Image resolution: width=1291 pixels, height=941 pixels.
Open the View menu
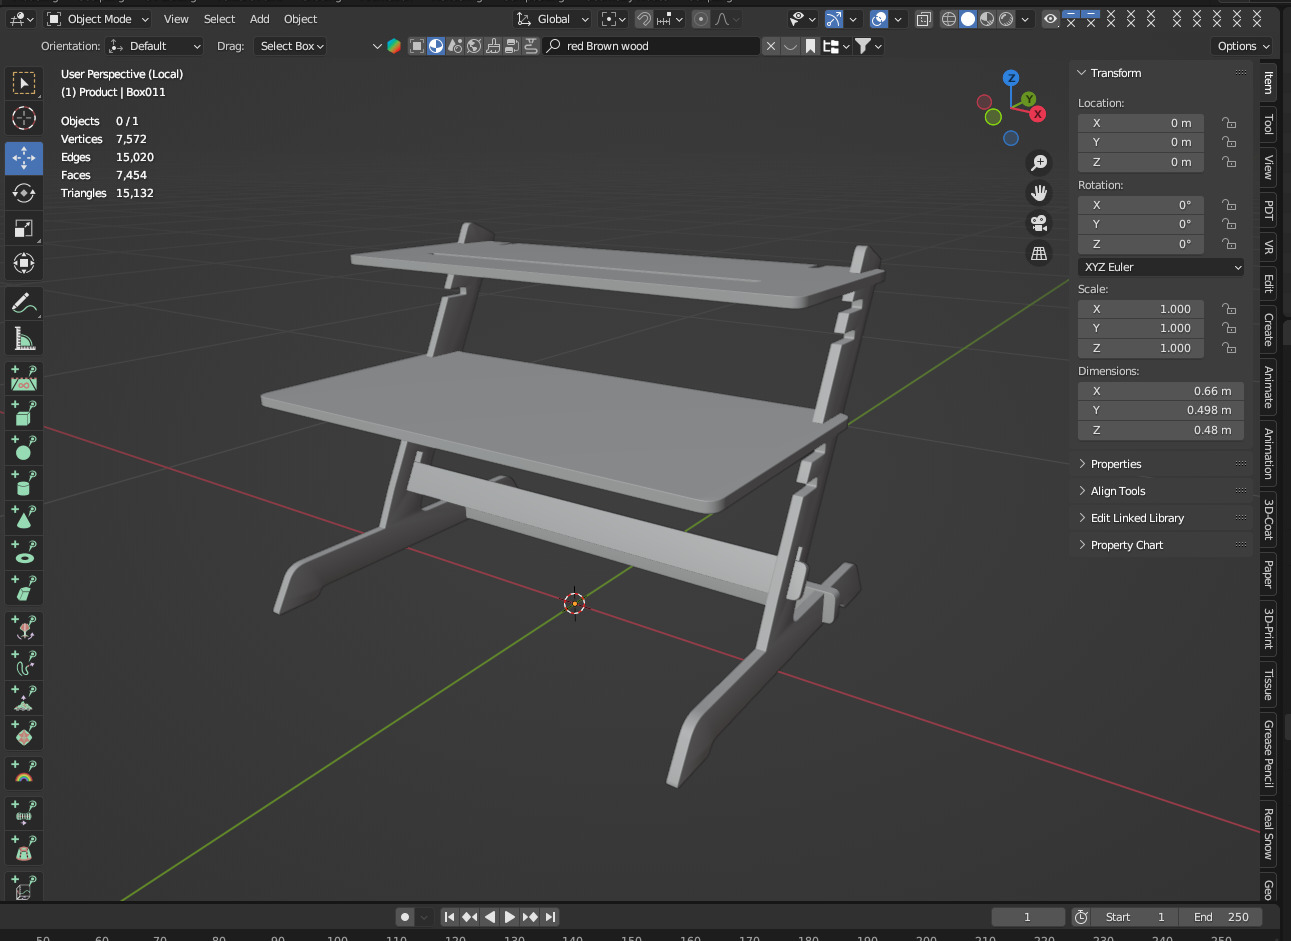click(x=176, y=19)
